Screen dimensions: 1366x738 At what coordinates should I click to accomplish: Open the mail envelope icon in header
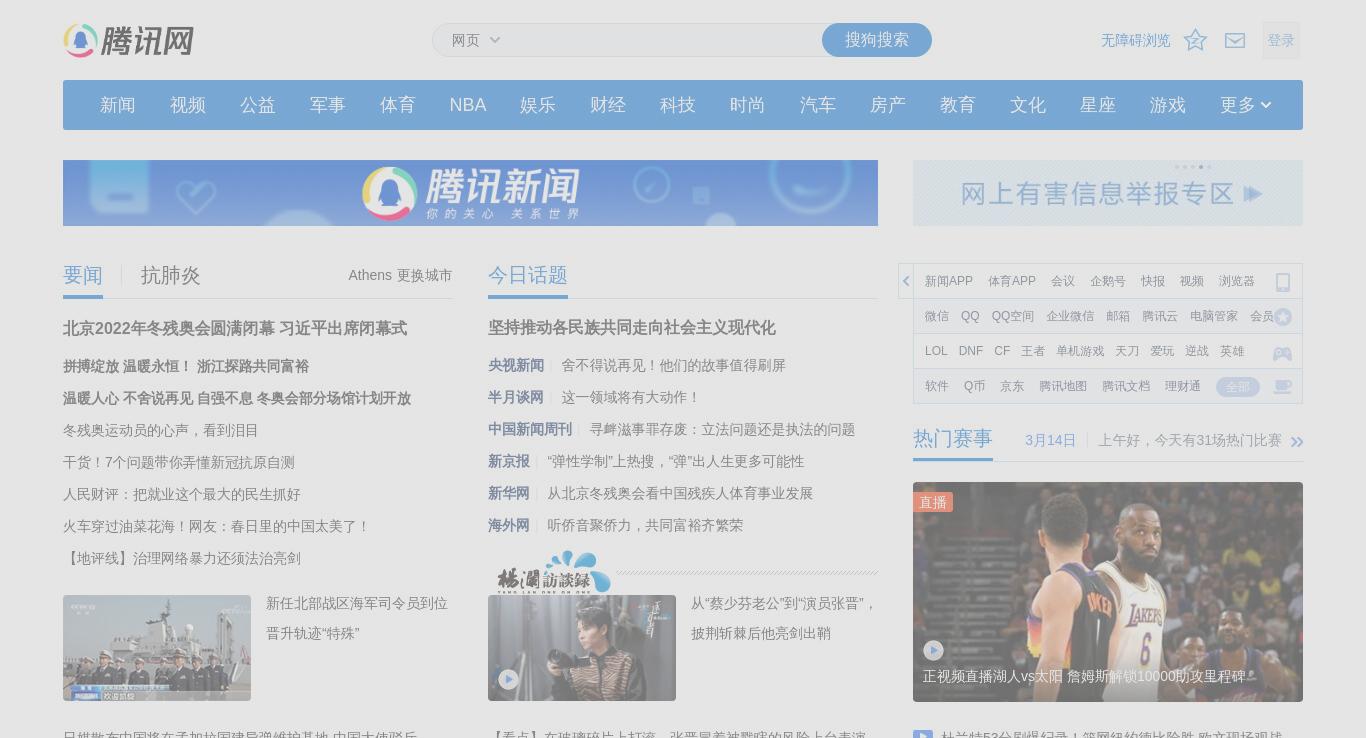click(1235, 40)
